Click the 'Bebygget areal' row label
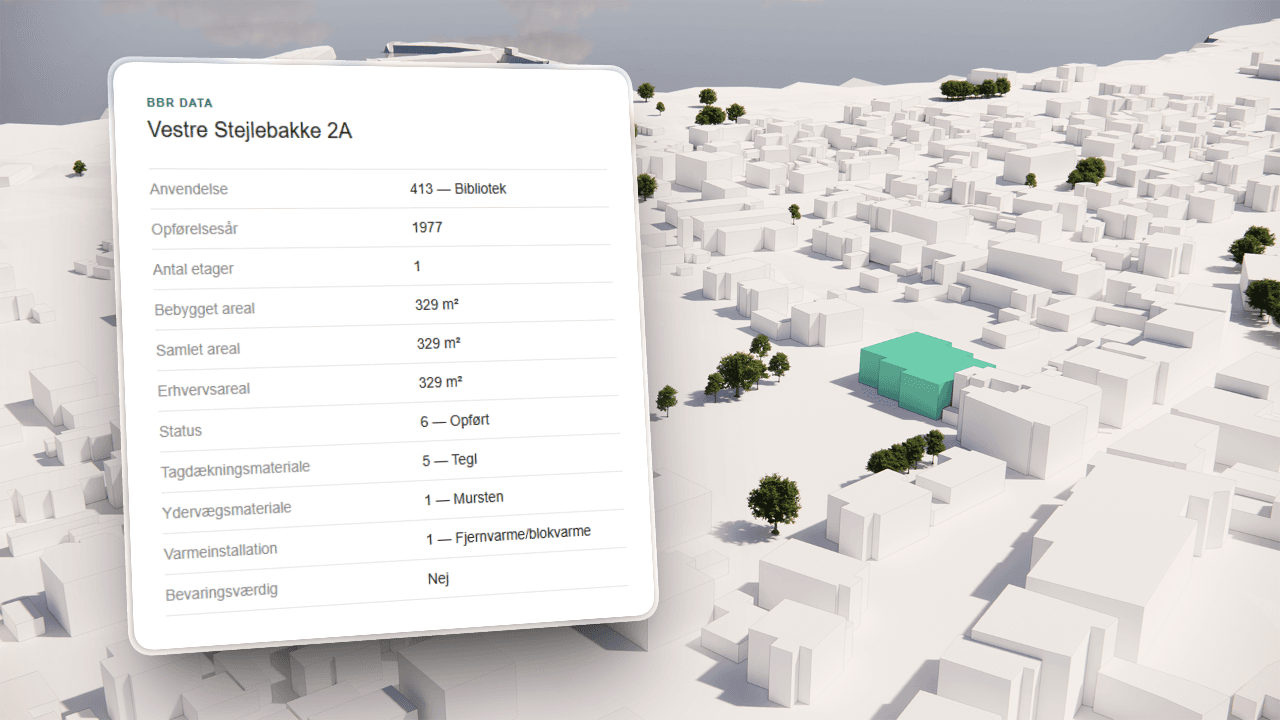Viewport: 1280px width, 720px height. tap(205, 309)
